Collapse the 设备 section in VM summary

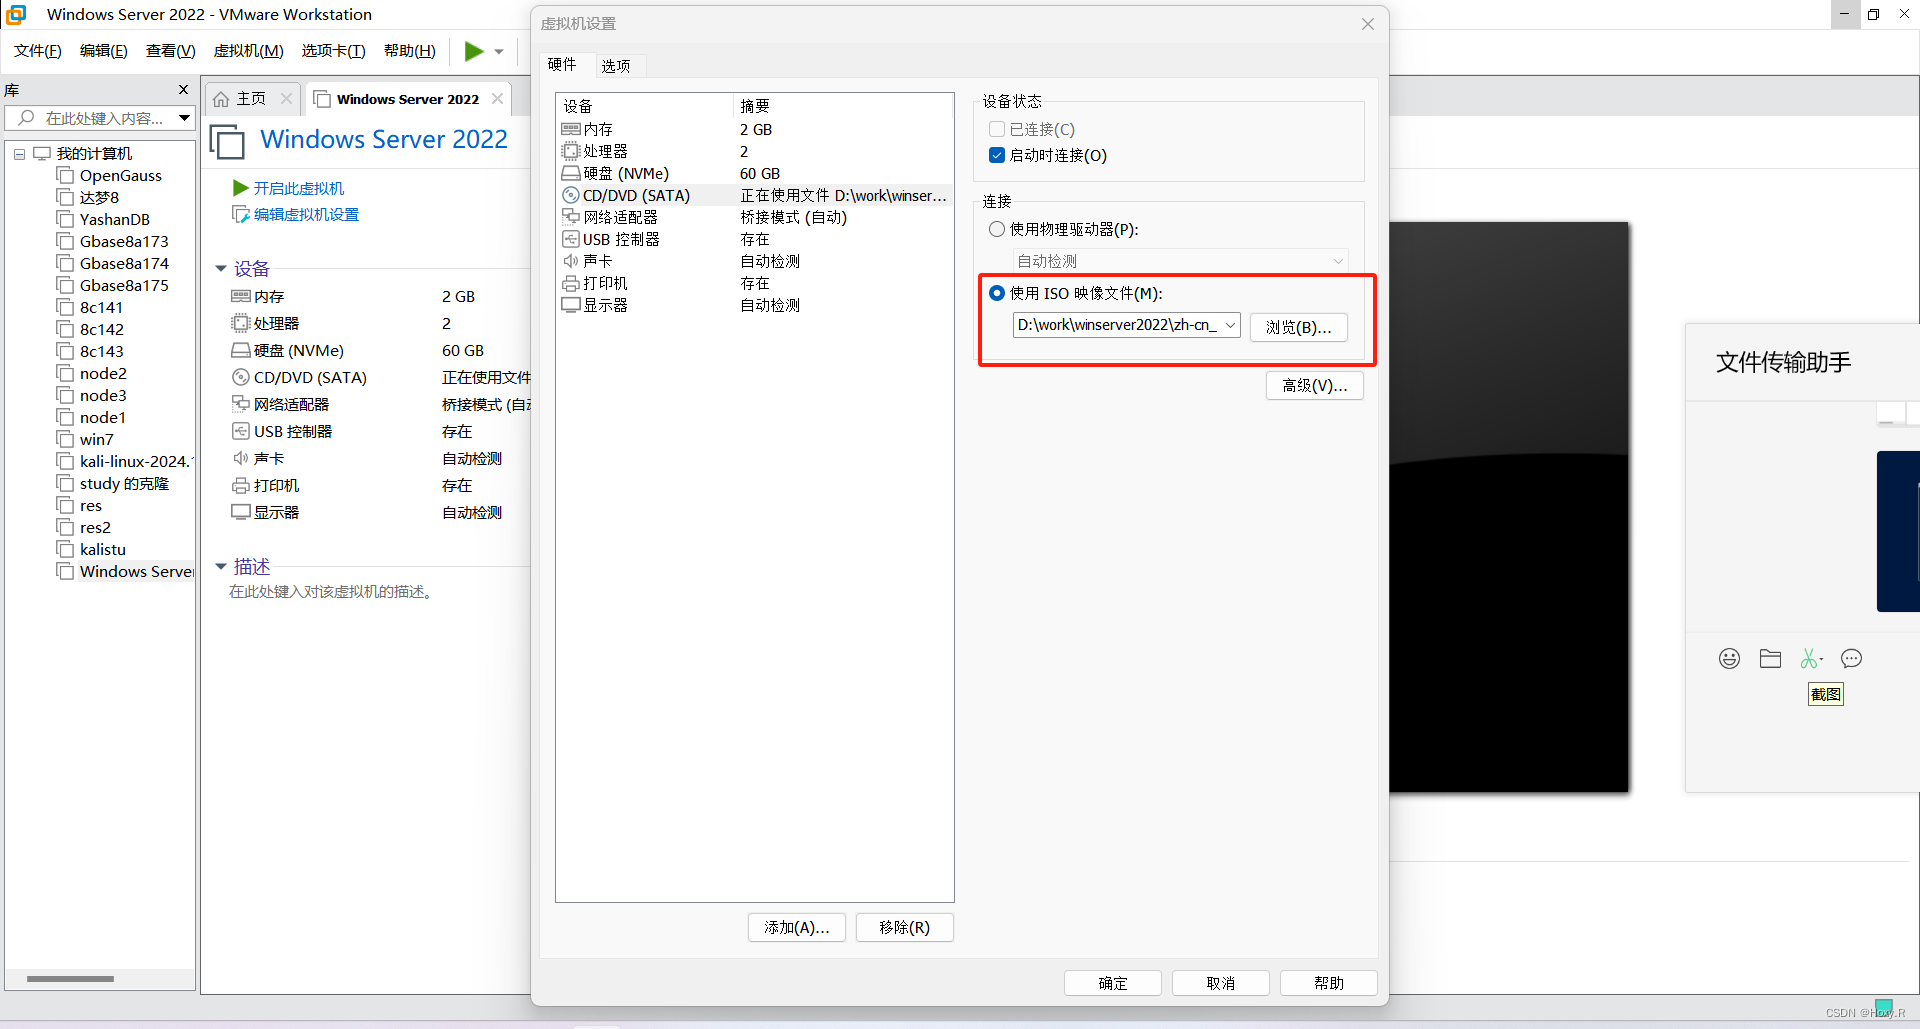tap(221, 268)
